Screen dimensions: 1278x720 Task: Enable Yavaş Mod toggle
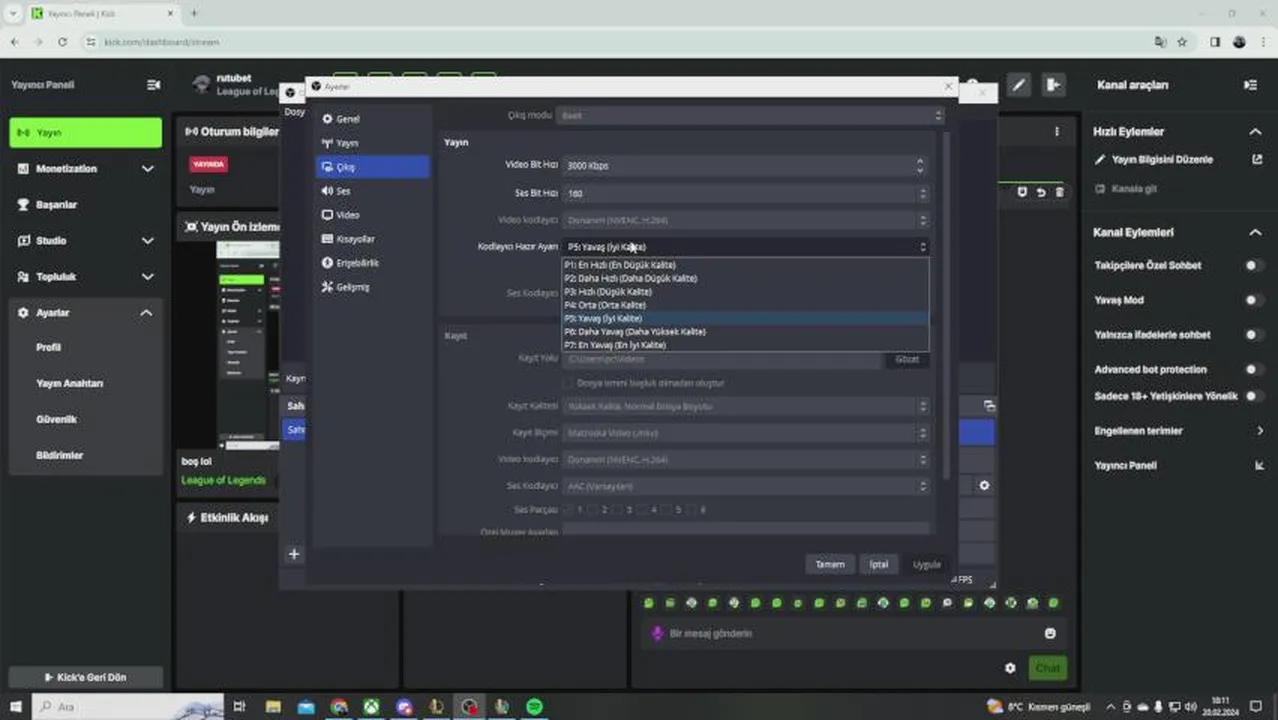pos(1252,300)
